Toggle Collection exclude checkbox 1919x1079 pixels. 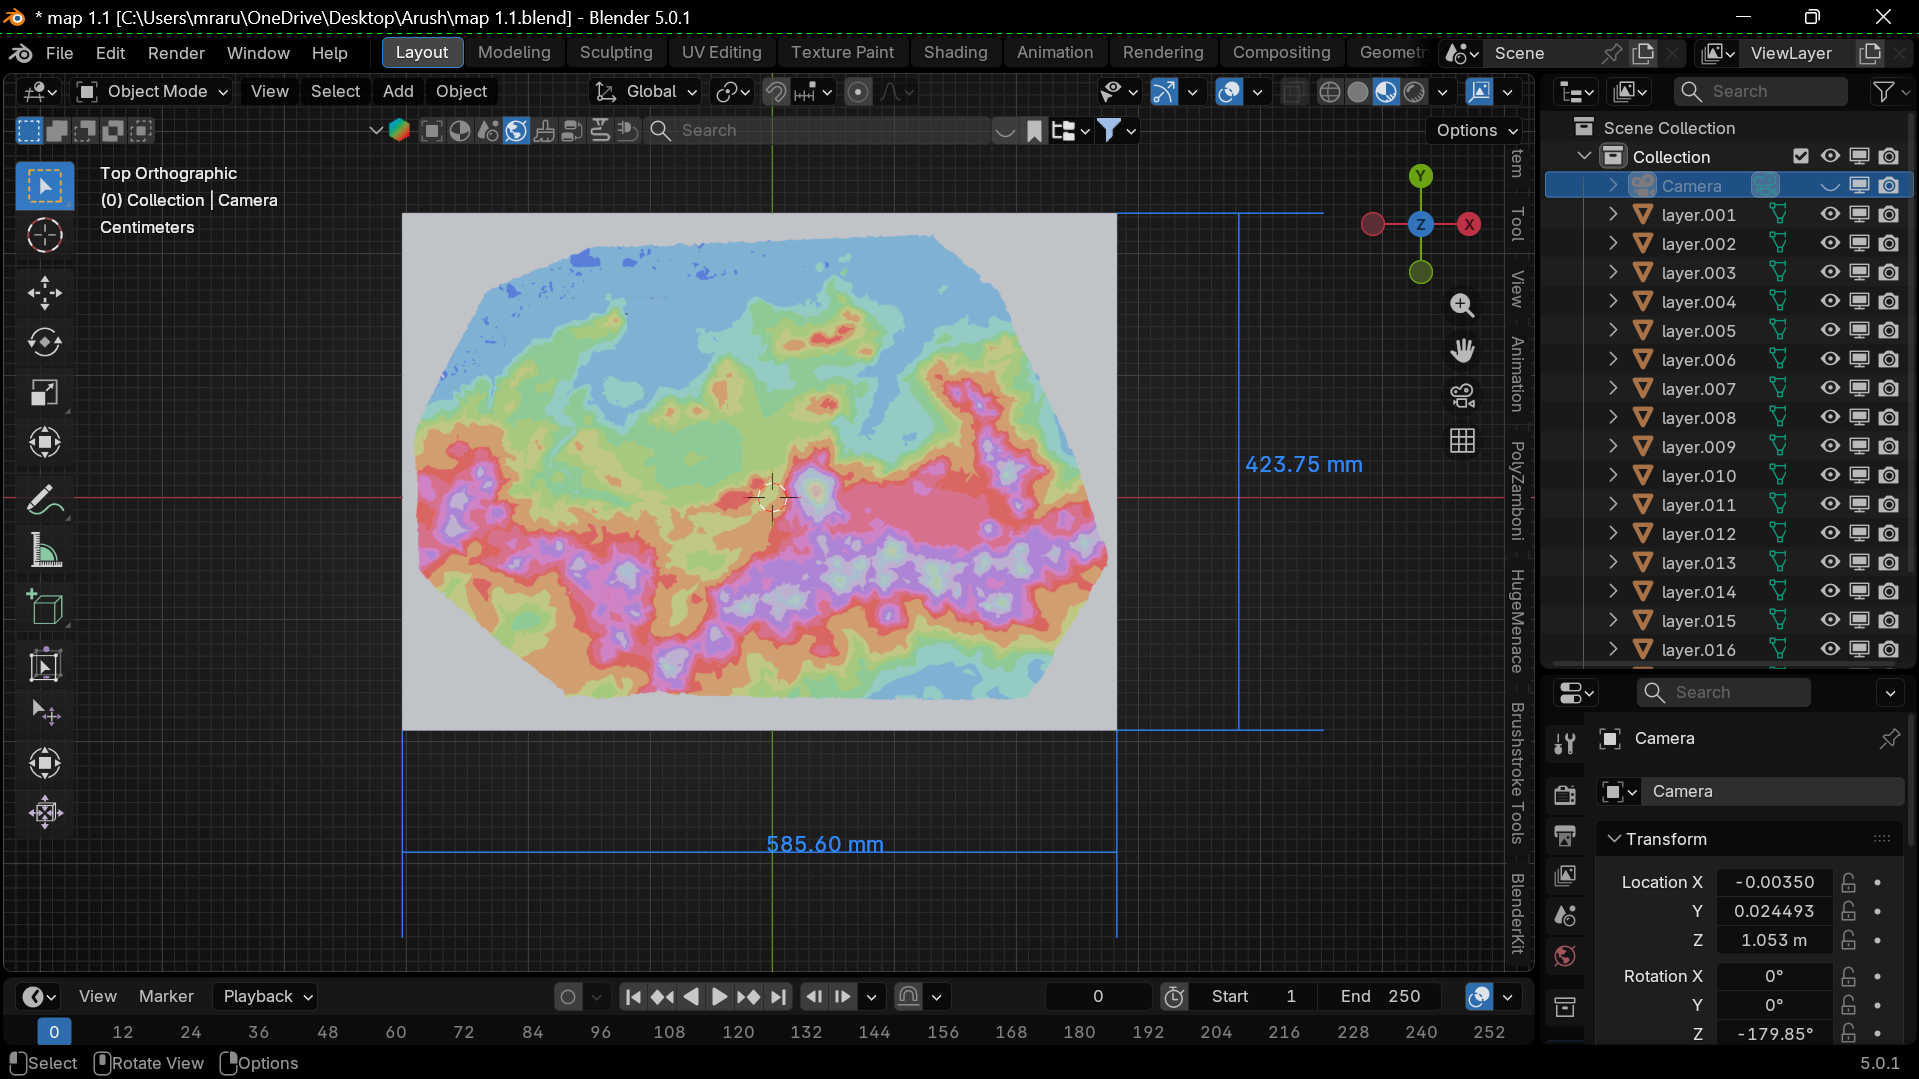point(1800,156)
